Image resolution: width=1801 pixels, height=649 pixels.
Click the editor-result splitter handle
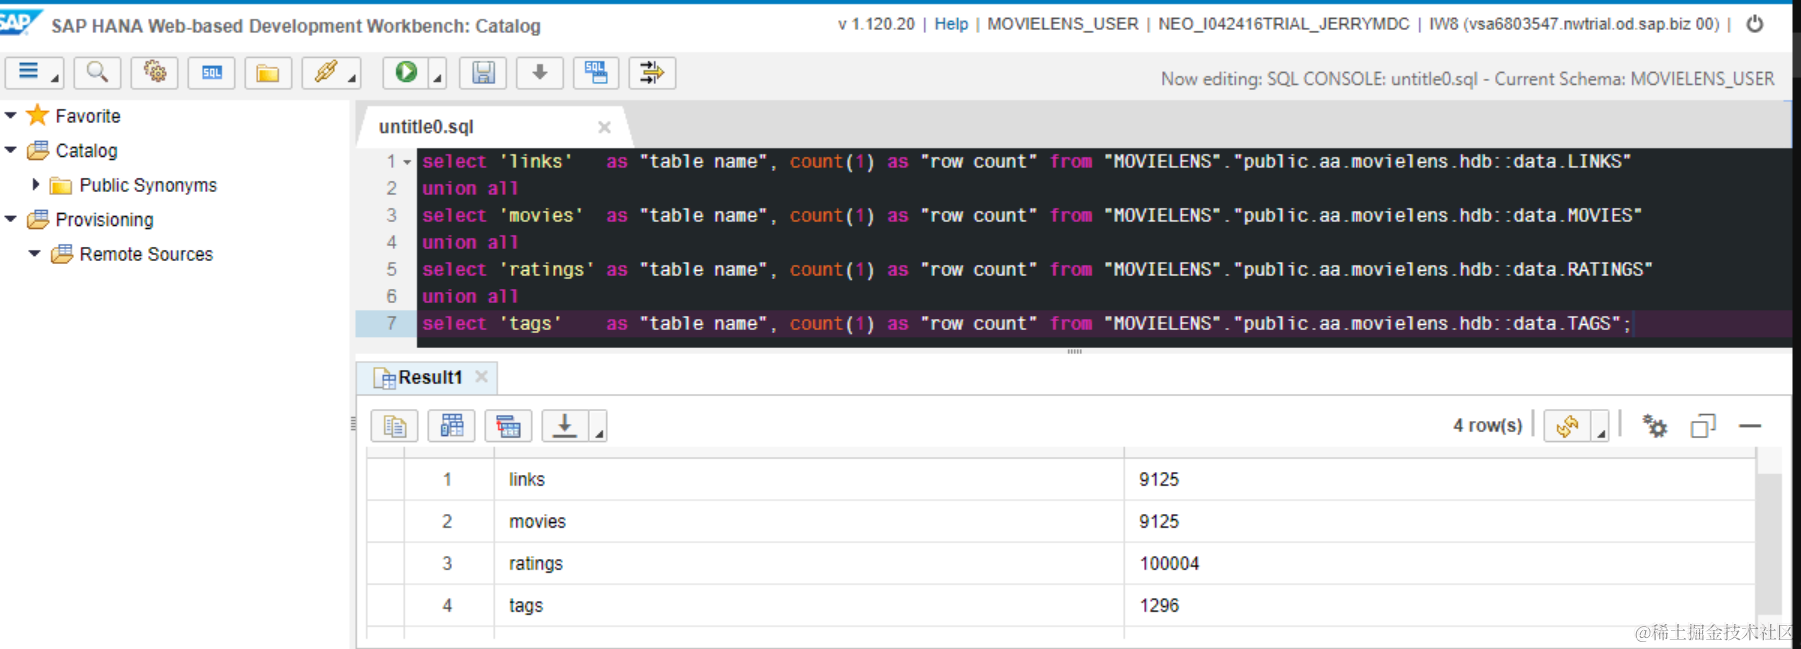point(1074,351)
